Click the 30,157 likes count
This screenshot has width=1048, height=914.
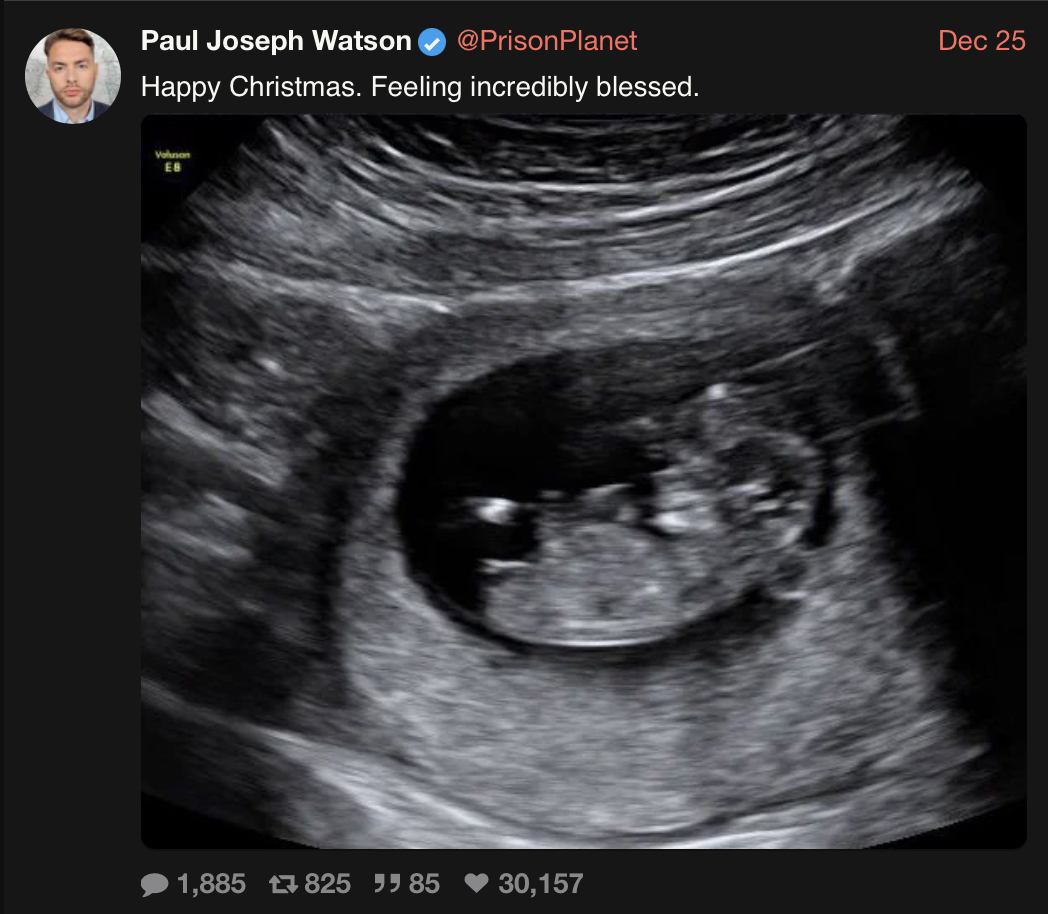(x=541, y=884)
